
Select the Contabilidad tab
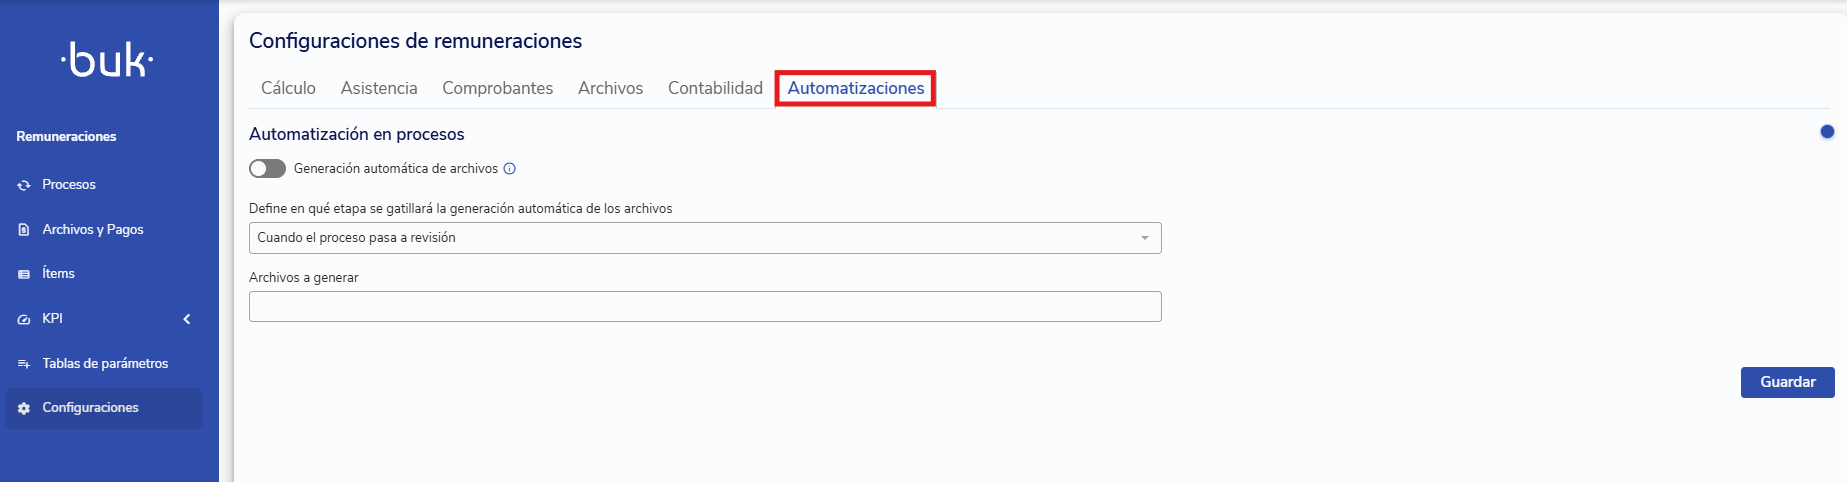[715, 88]
